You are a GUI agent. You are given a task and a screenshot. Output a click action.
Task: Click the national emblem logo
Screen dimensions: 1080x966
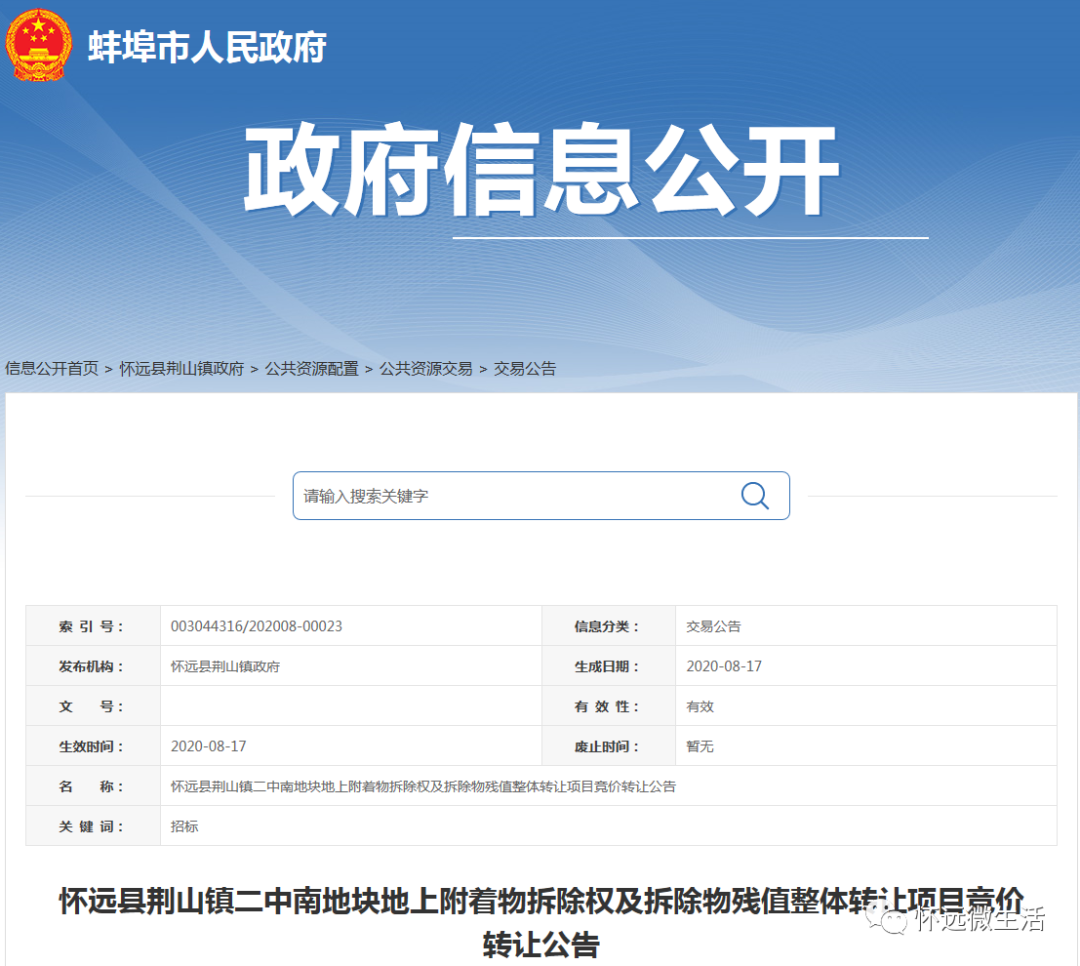click(38, 45)
